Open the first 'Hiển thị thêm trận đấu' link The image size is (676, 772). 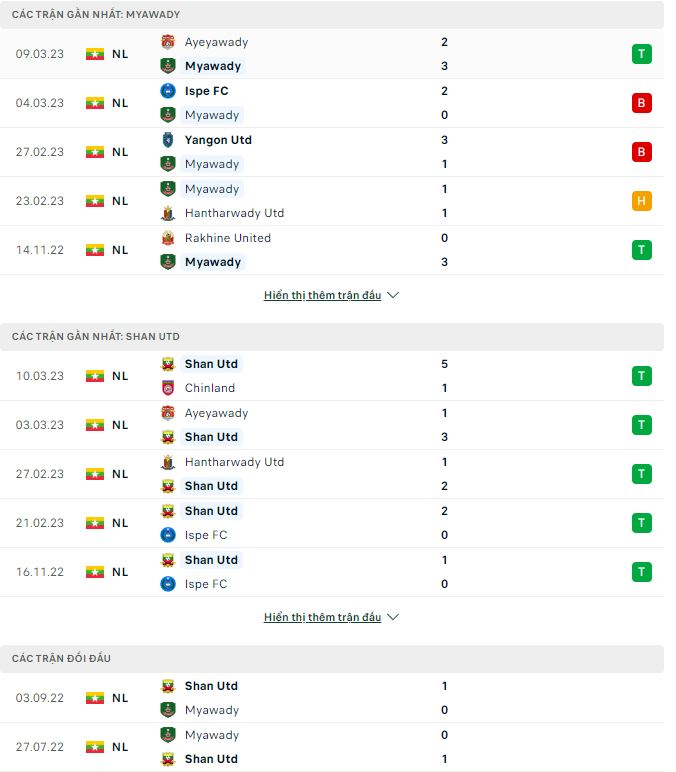tap(322, 295)
